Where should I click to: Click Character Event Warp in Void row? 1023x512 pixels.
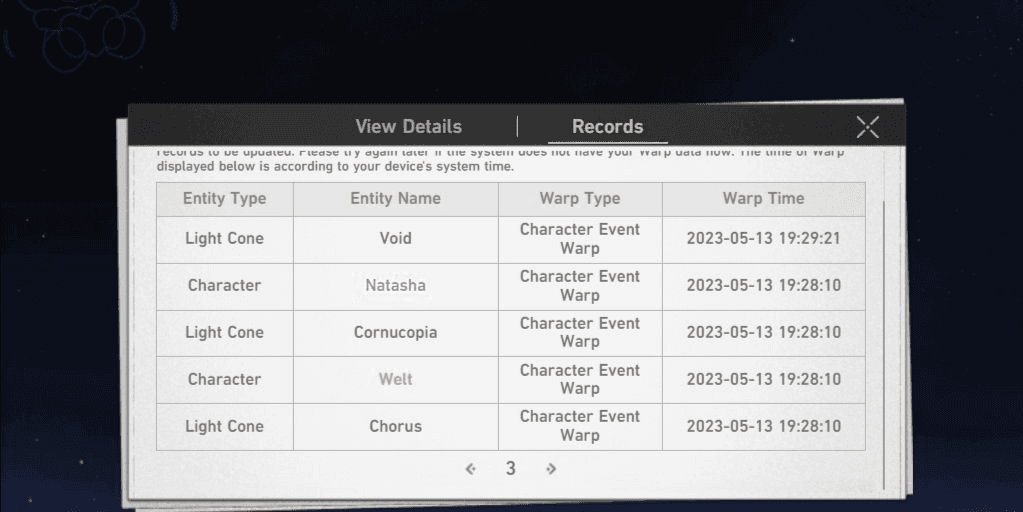click(580, 239)
